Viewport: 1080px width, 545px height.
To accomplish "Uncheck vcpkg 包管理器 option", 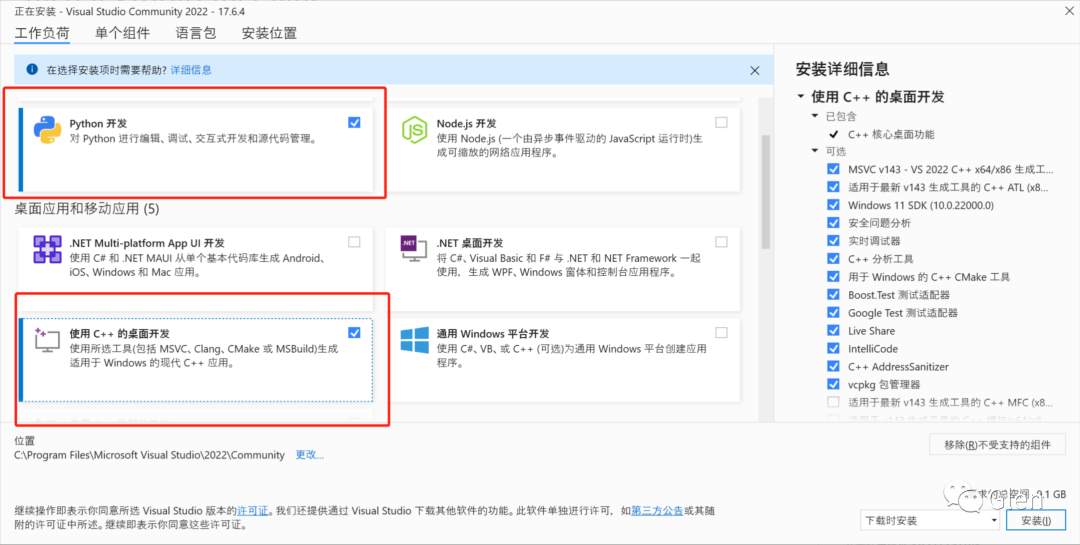I will (x=833, y=384).
